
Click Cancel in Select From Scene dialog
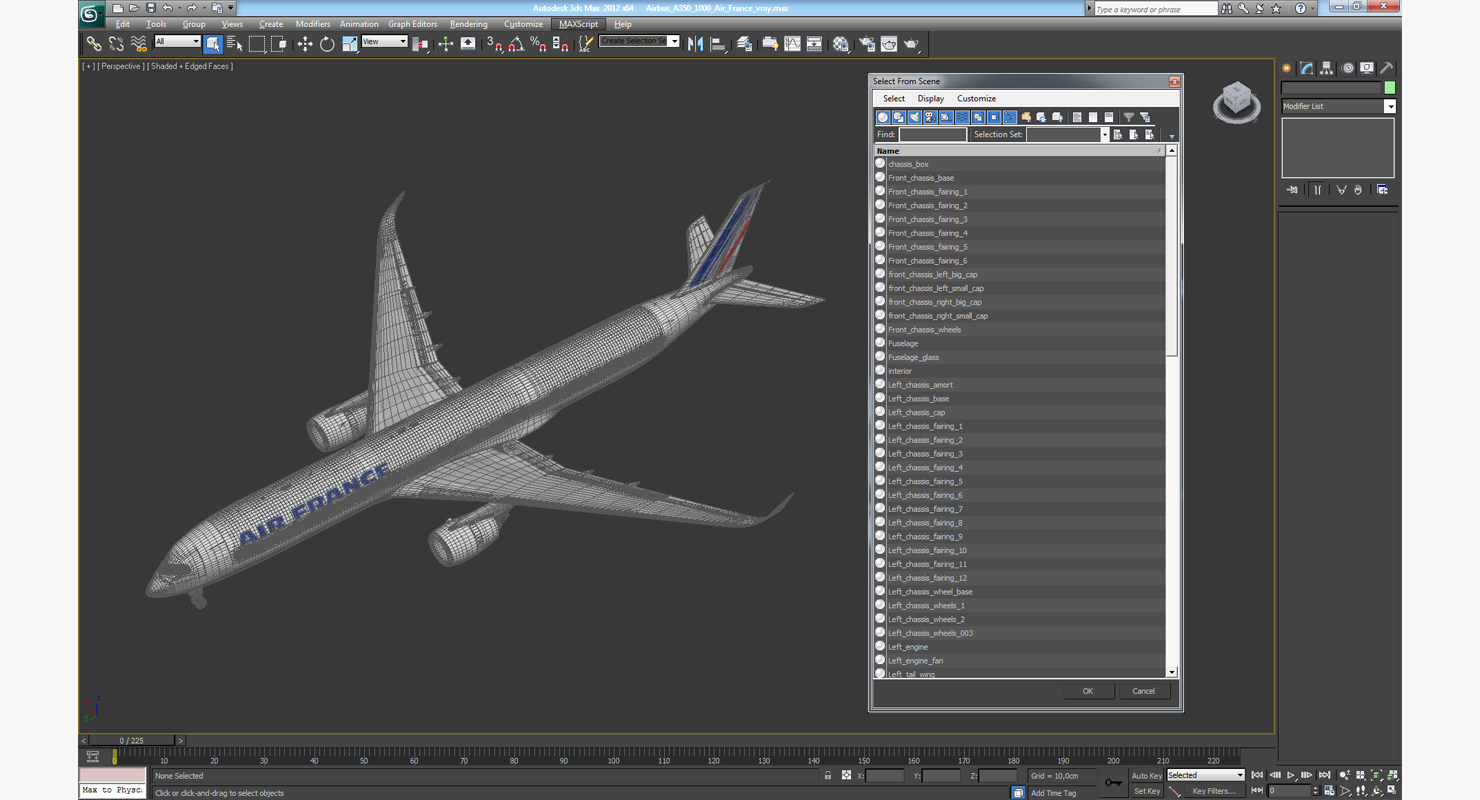pos(1143,691)
